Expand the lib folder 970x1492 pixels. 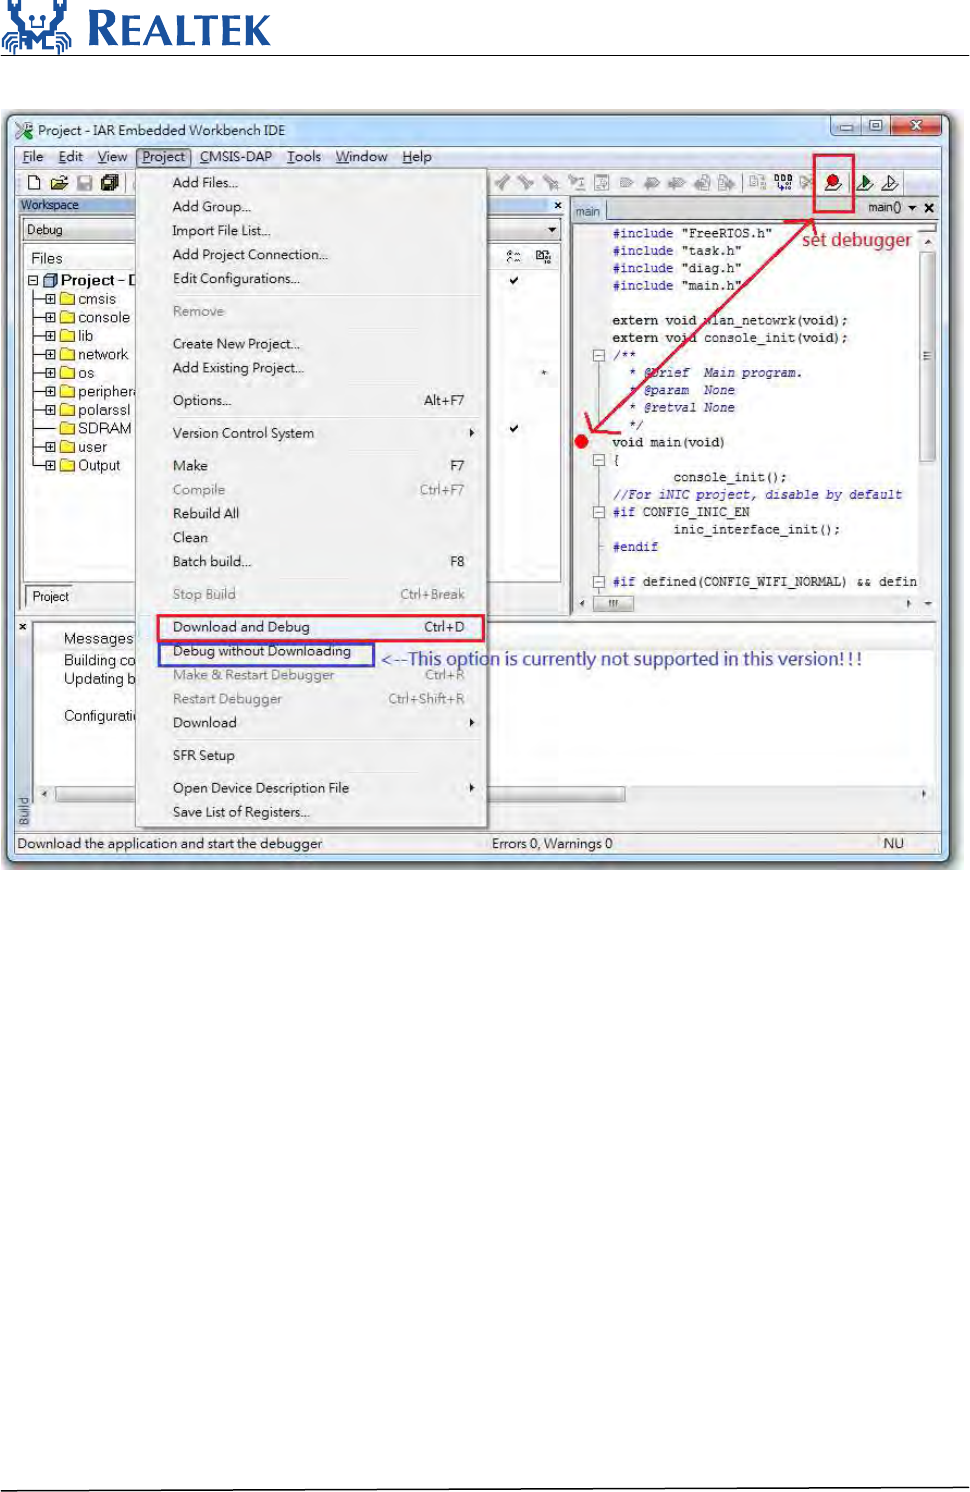pyautogui.click(x=50, y=336)
